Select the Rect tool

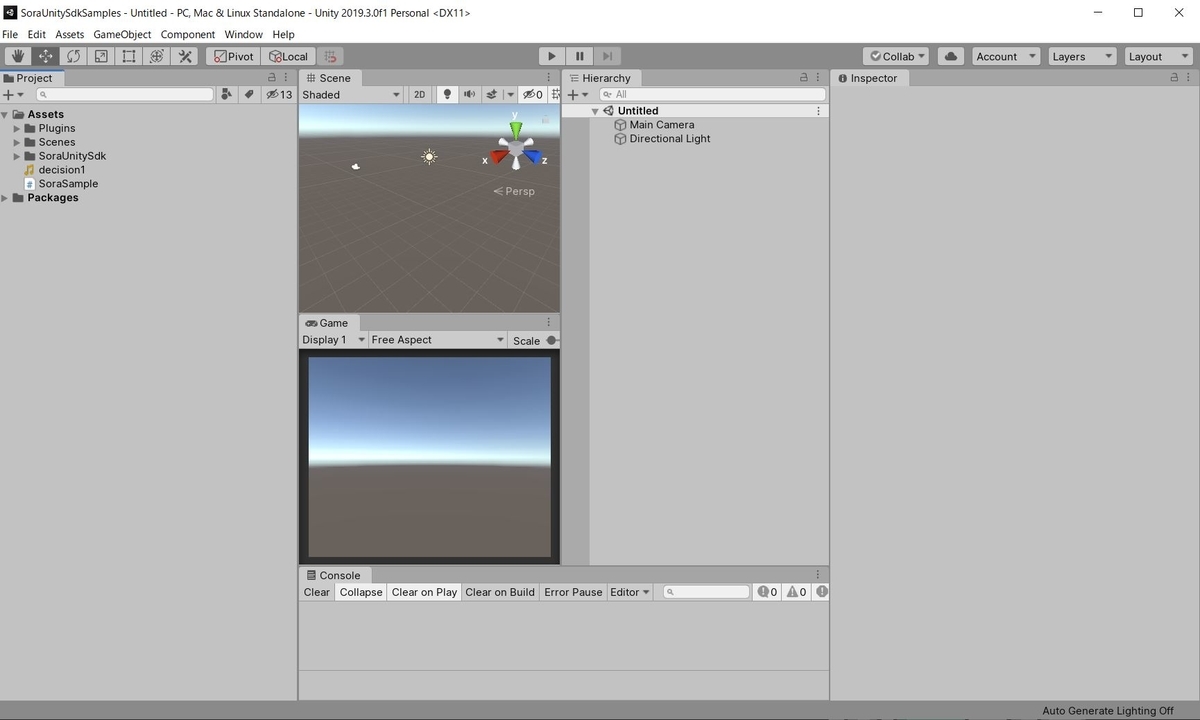(129, 56)
